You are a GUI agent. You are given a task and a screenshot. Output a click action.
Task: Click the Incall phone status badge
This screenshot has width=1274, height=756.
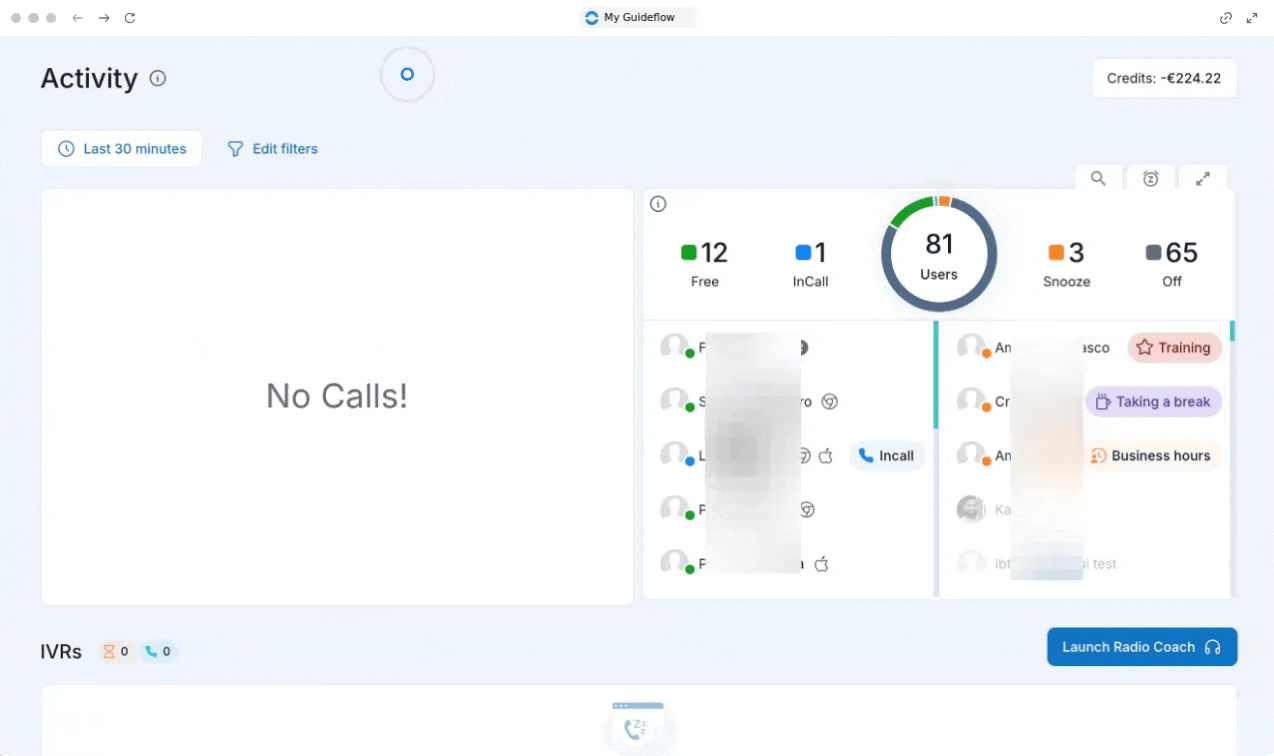point(887,456)
